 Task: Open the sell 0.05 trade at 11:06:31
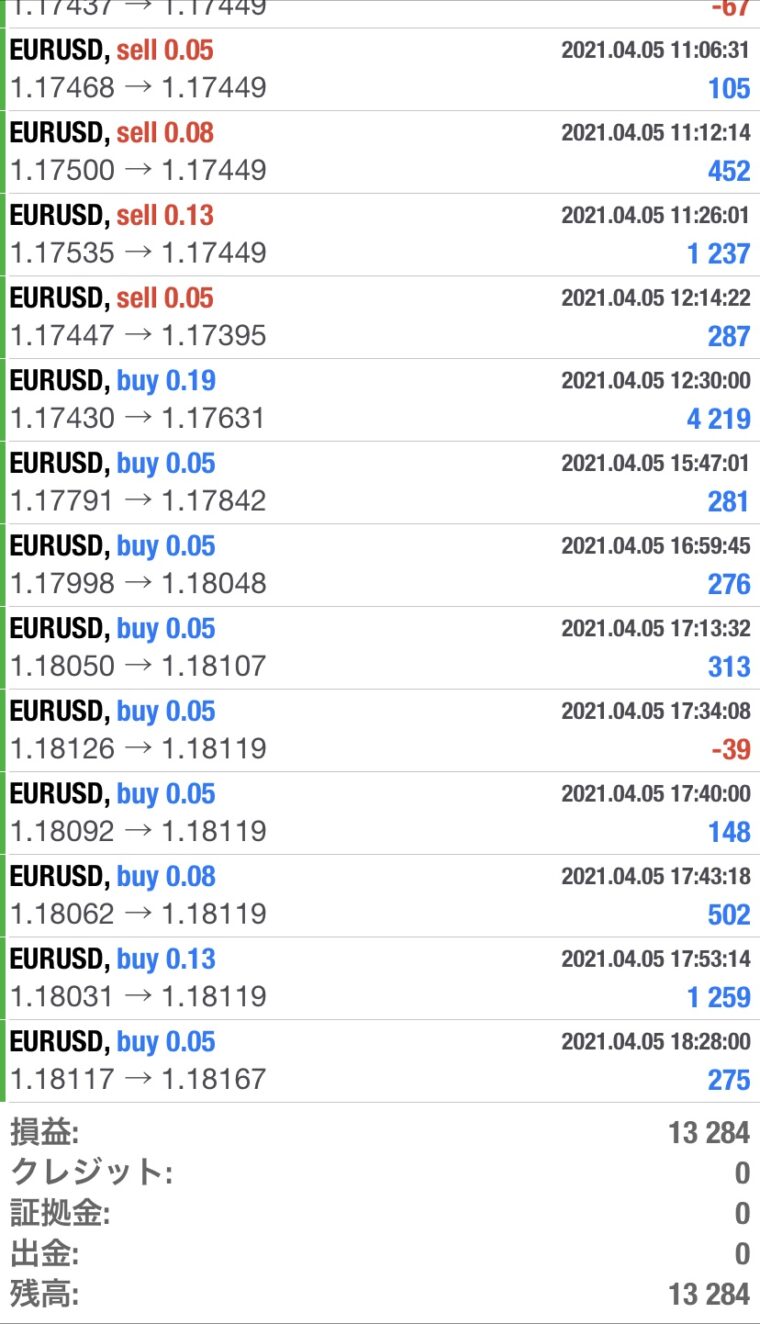380,69
